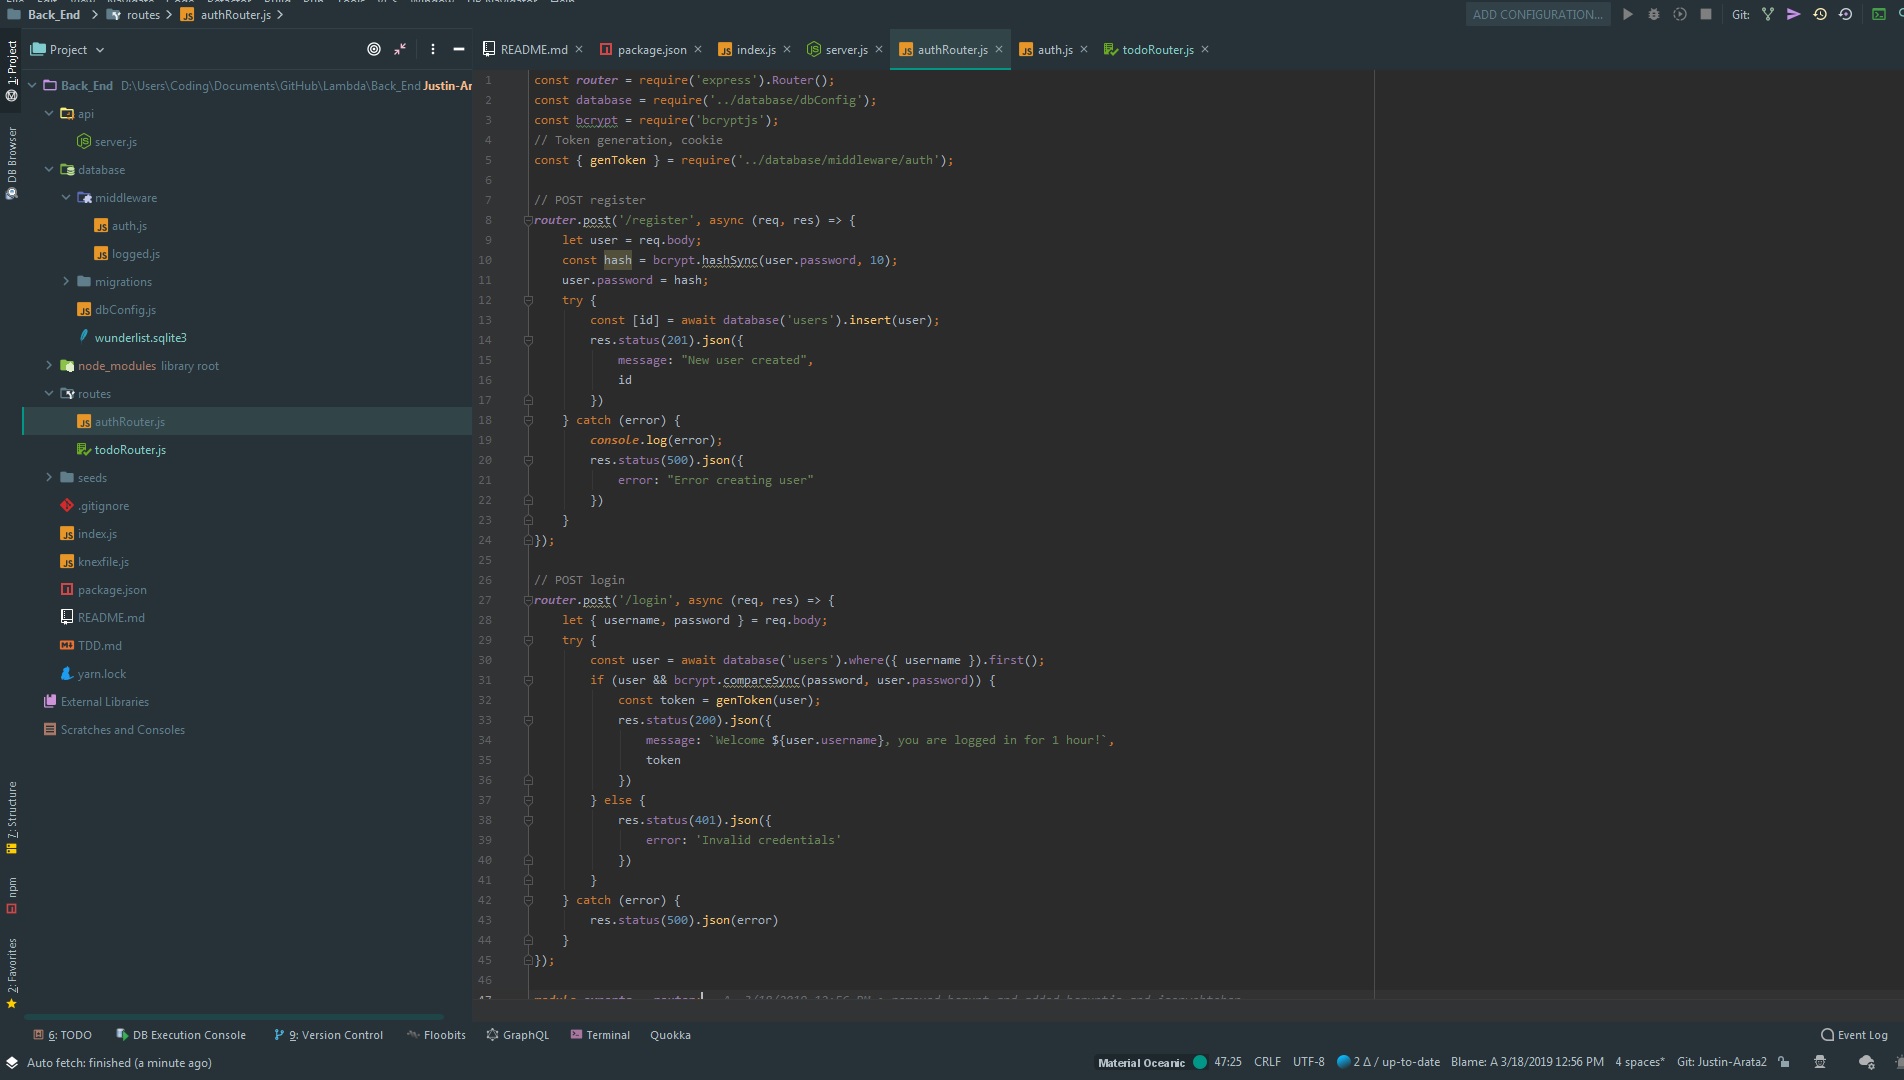Screen dimensions: 1904x1080
Task: Collapse the routes folder
Action: 49,393
